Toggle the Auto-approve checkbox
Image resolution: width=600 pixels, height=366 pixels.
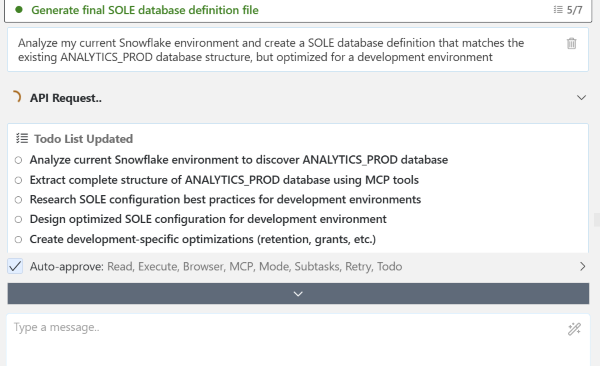coord(15,266)
